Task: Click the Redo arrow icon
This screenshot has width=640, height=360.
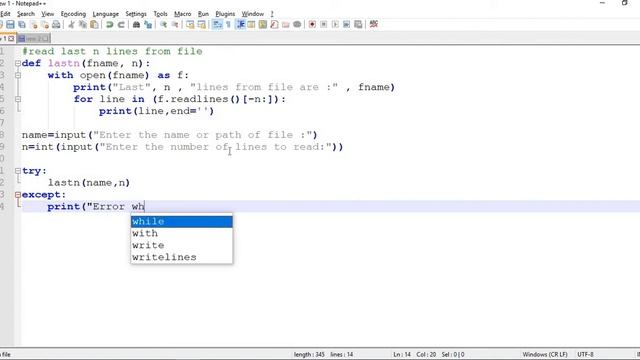Action: 121,24
